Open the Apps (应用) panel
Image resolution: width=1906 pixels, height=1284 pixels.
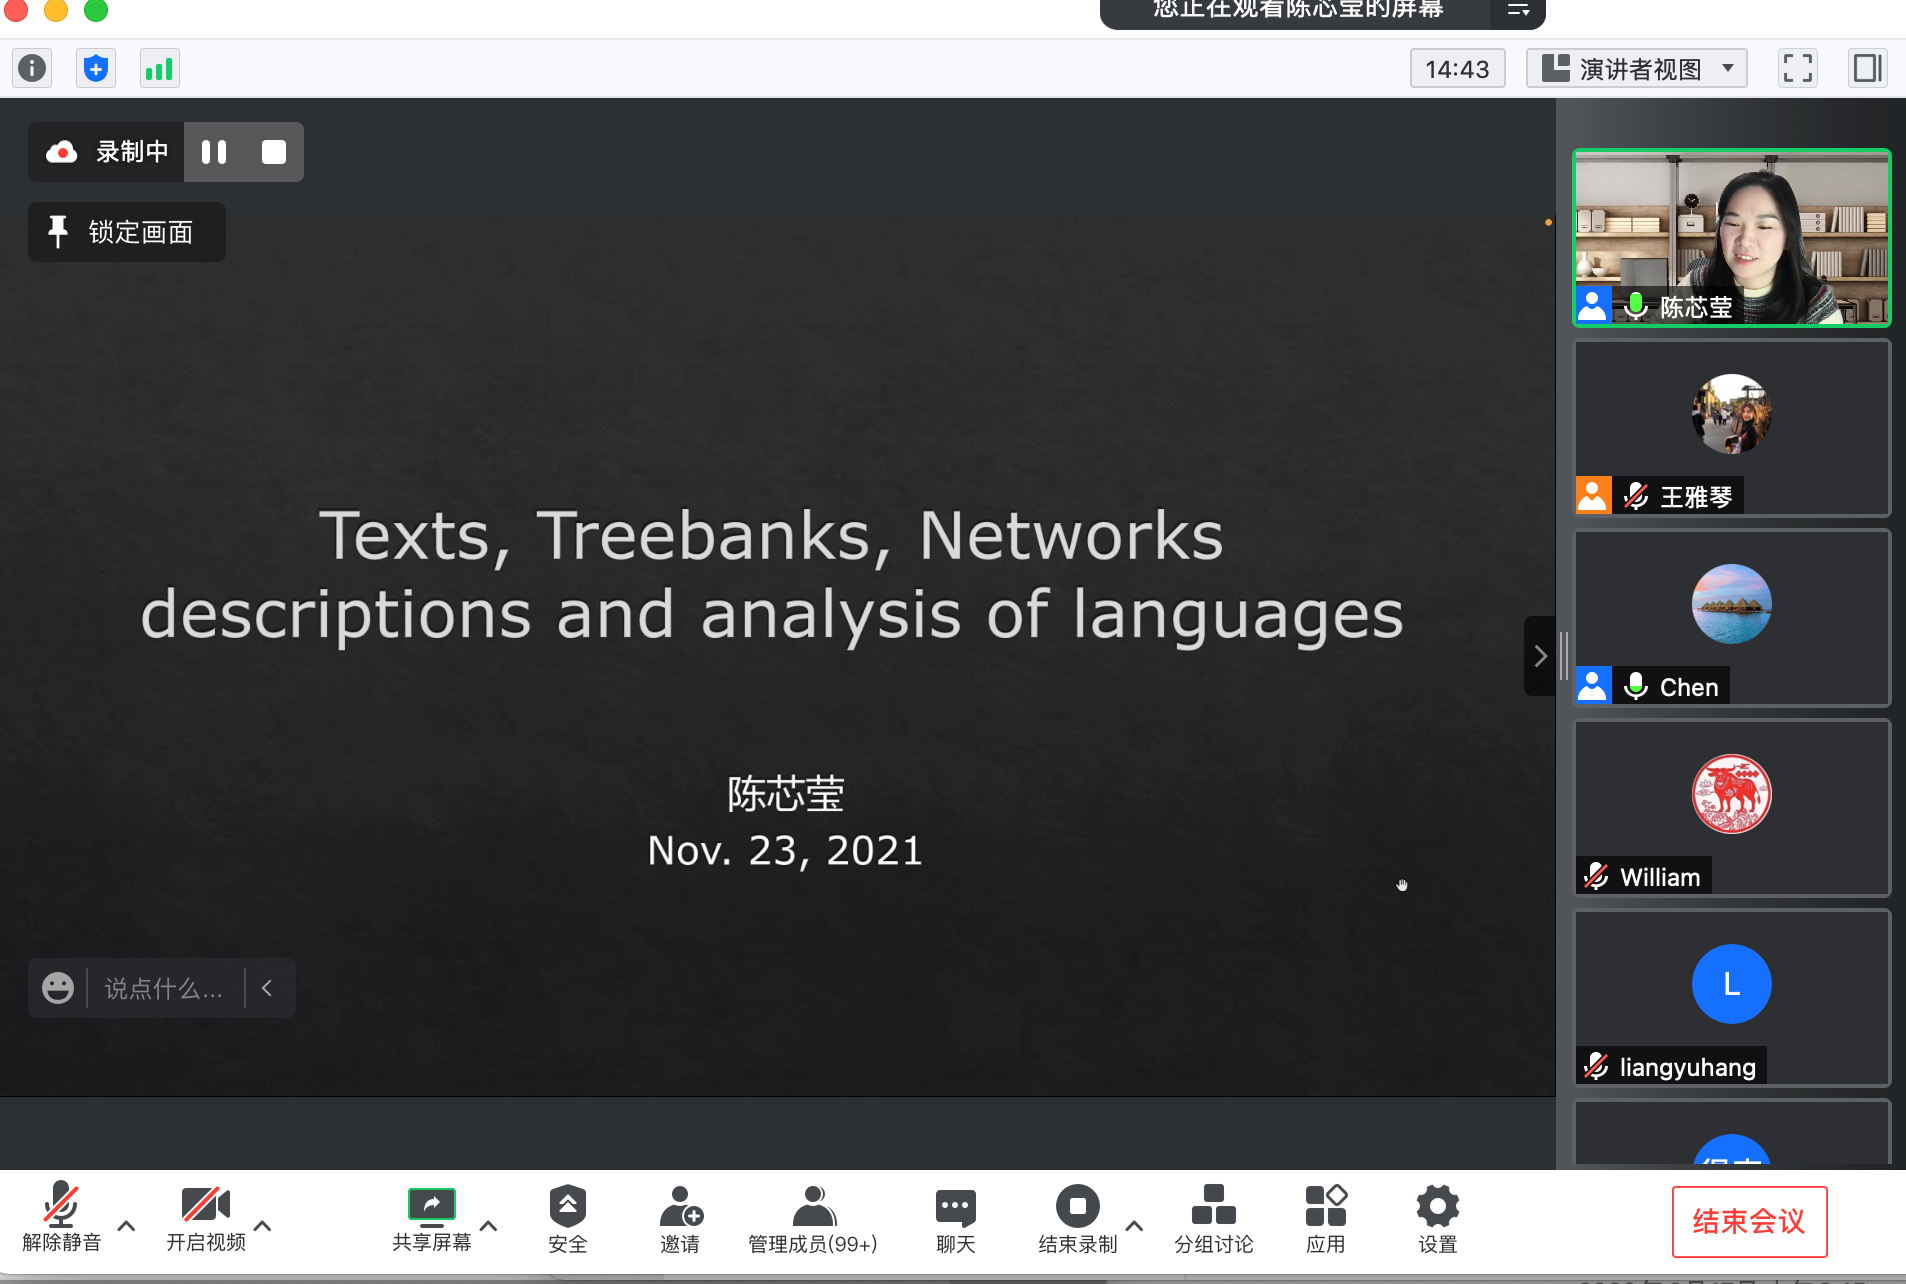tap(1325, 1219)
